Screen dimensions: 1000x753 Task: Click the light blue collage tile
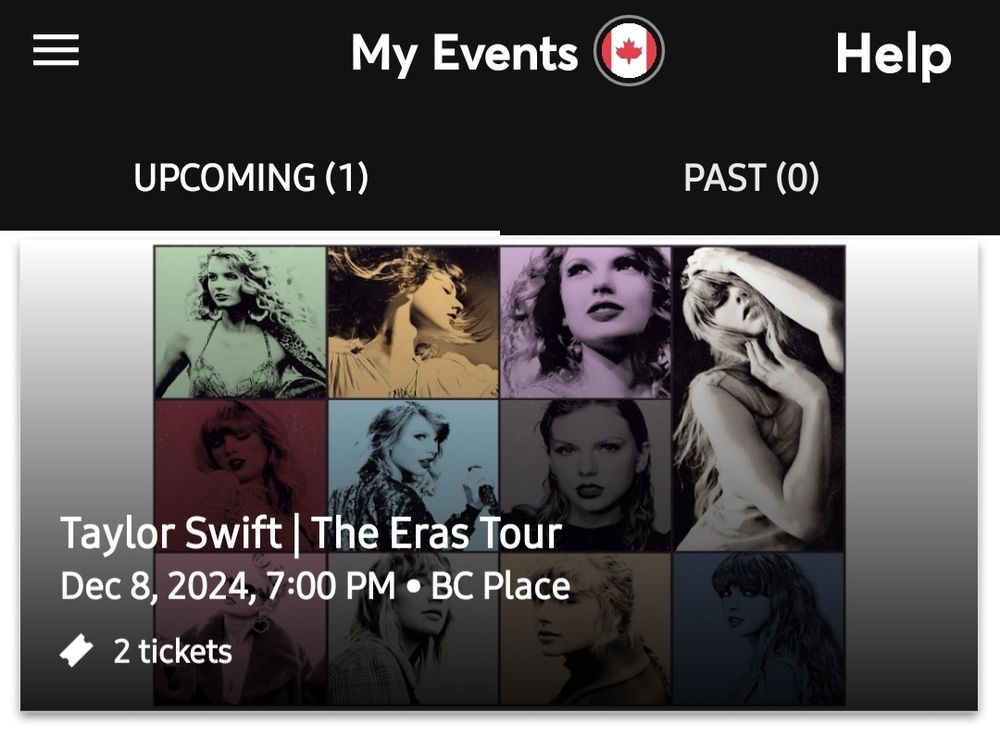413,450
